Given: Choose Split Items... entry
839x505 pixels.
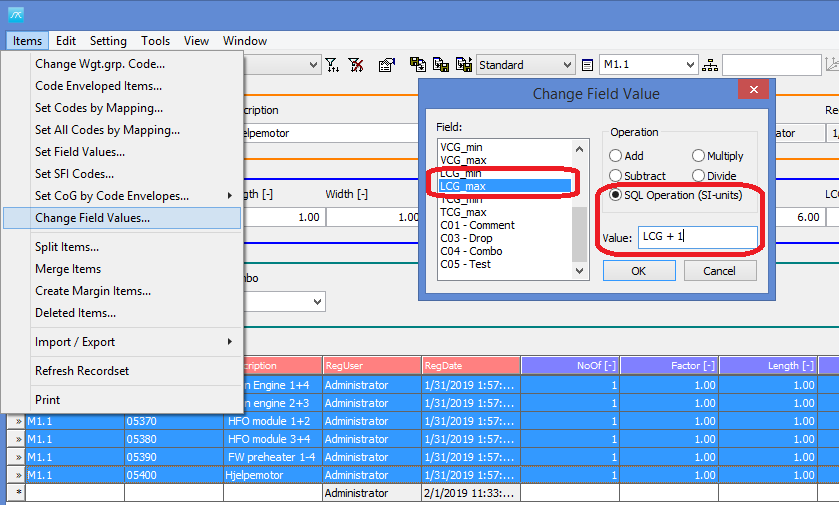Looking at the screenshot, I should pos(122,247).
